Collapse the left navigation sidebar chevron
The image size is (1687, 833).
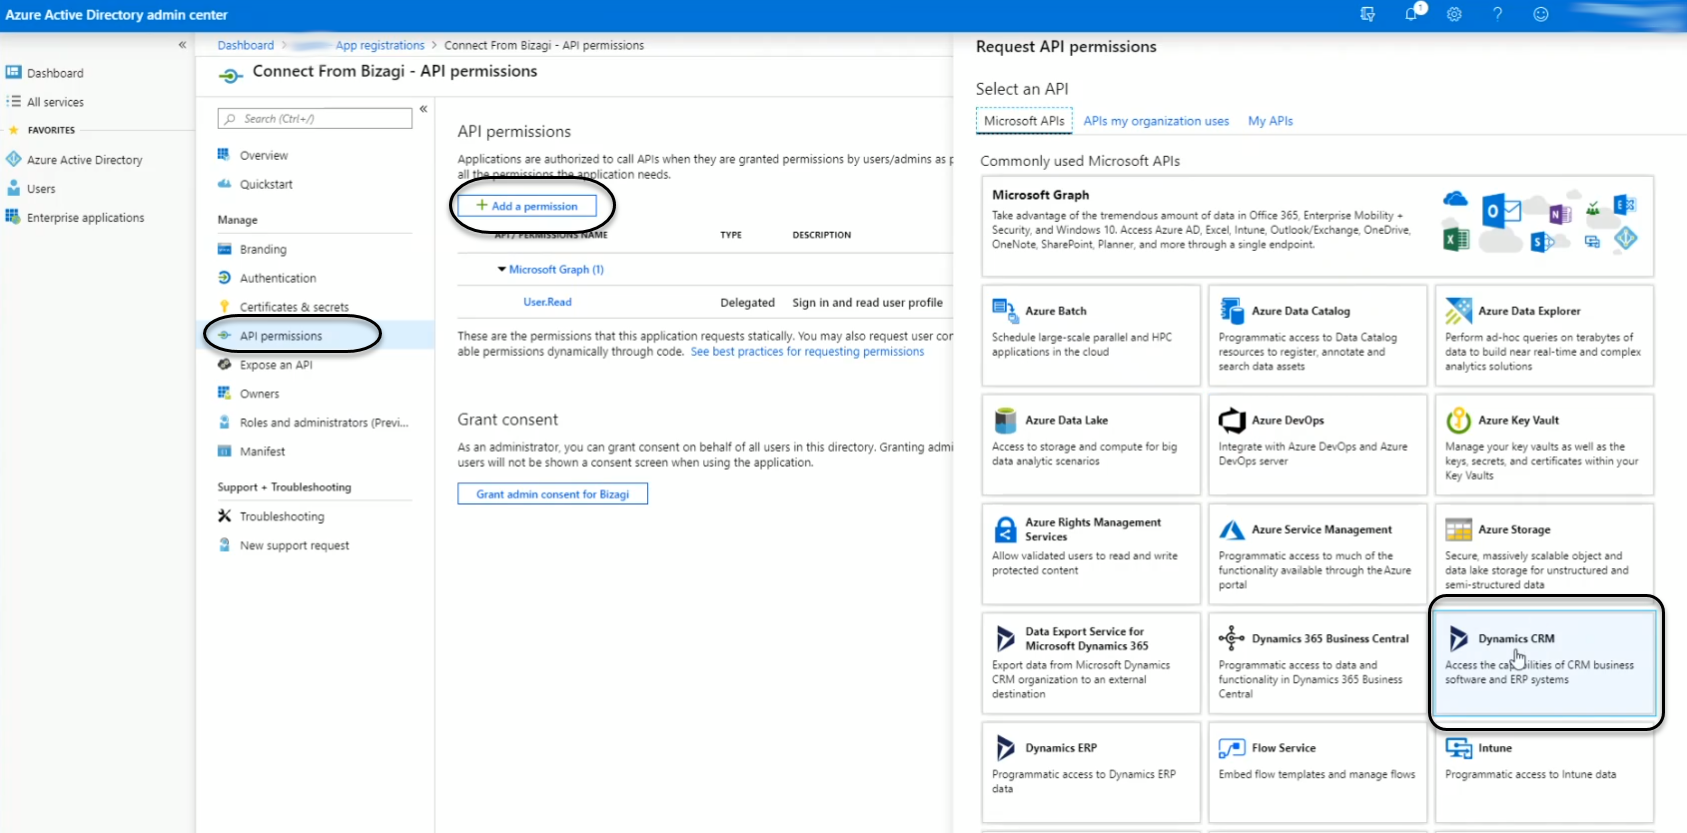point(182,45)
